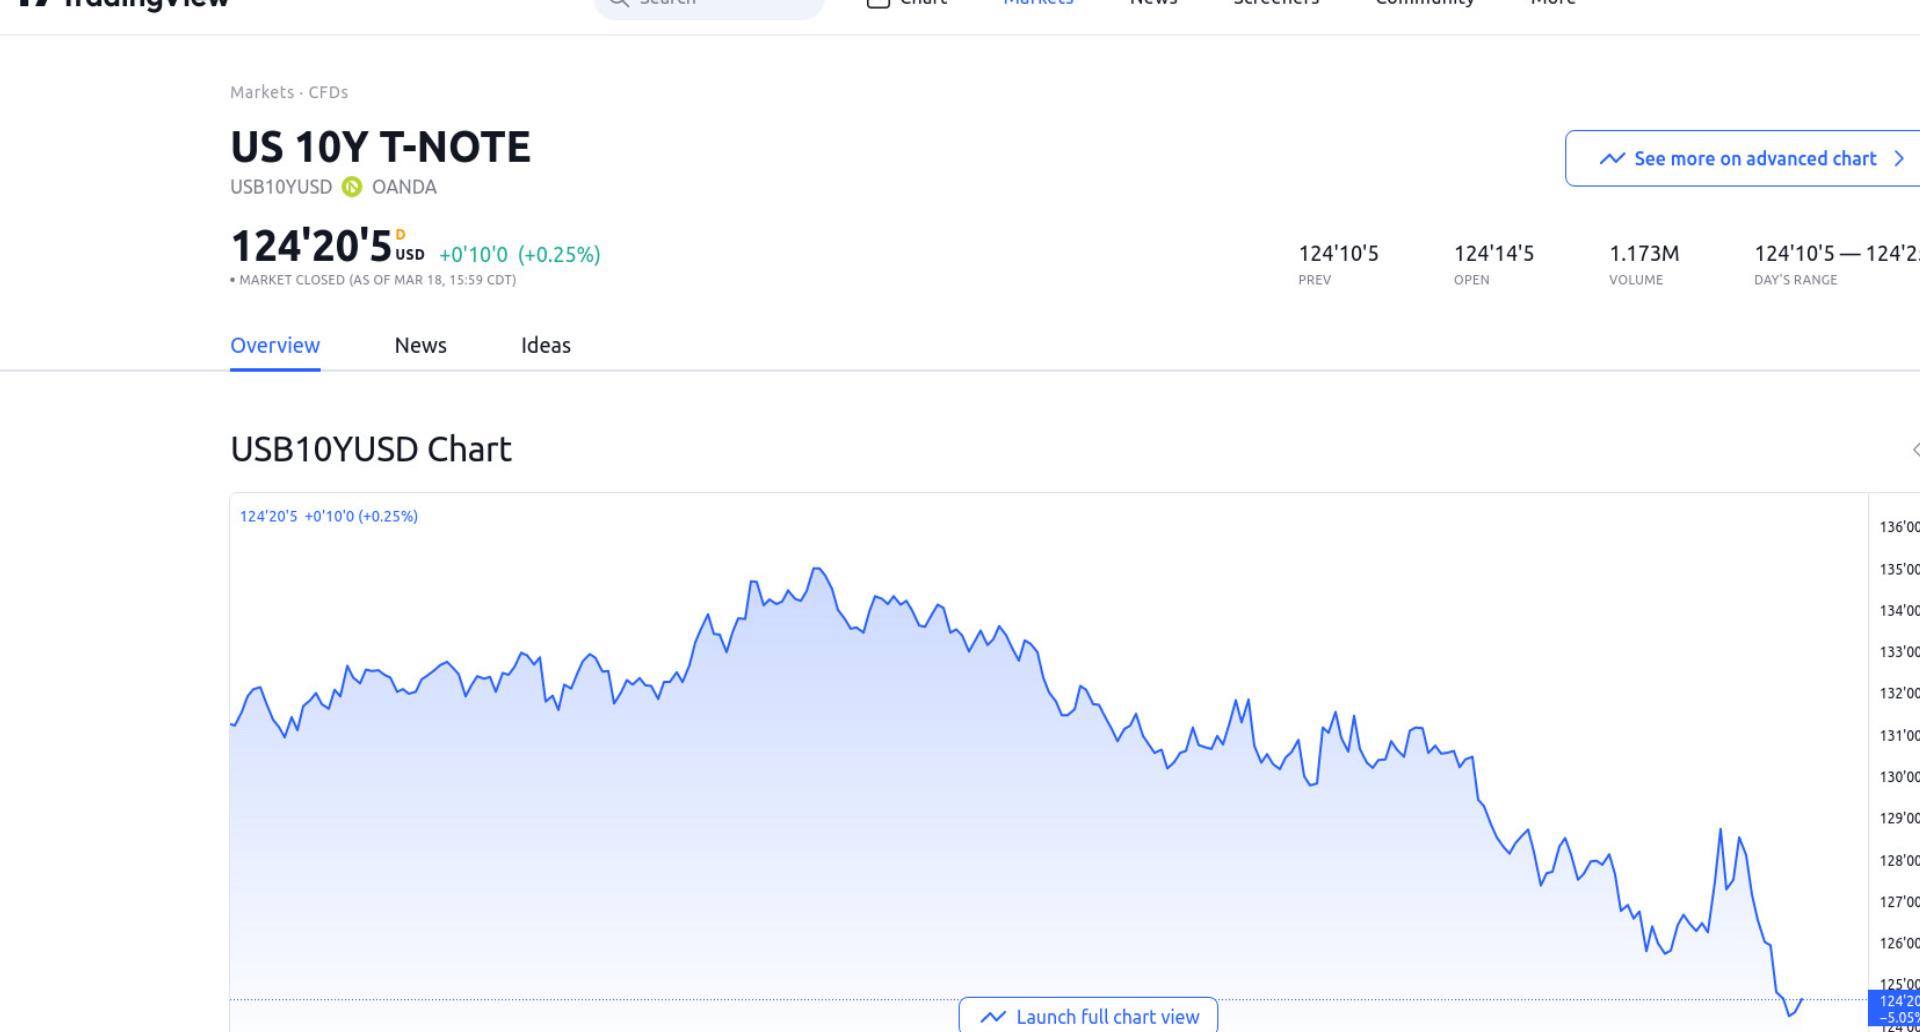Image resolution: width=1920 pixels, height=1032 pixels.
Task: Click the chart peak near 135'00
Action: pos(818,569)
